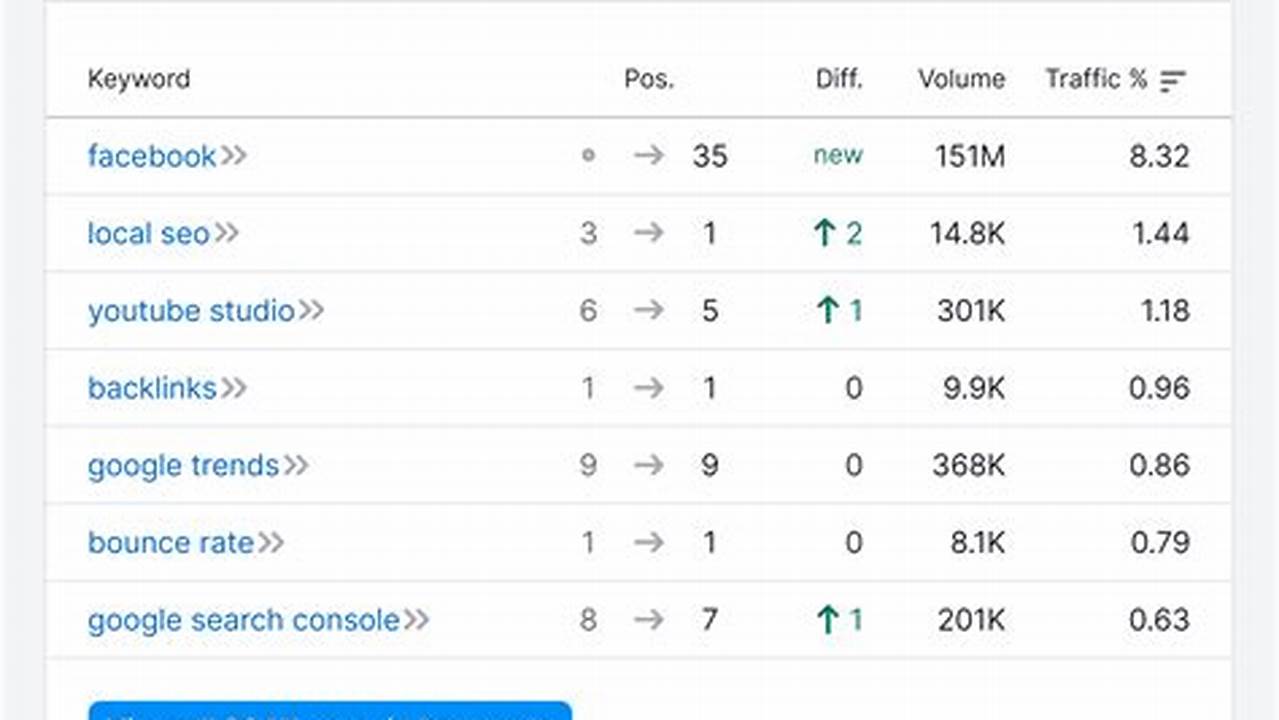Click the Traffic % column header

pyautogui.click(x=1096, y=80)
